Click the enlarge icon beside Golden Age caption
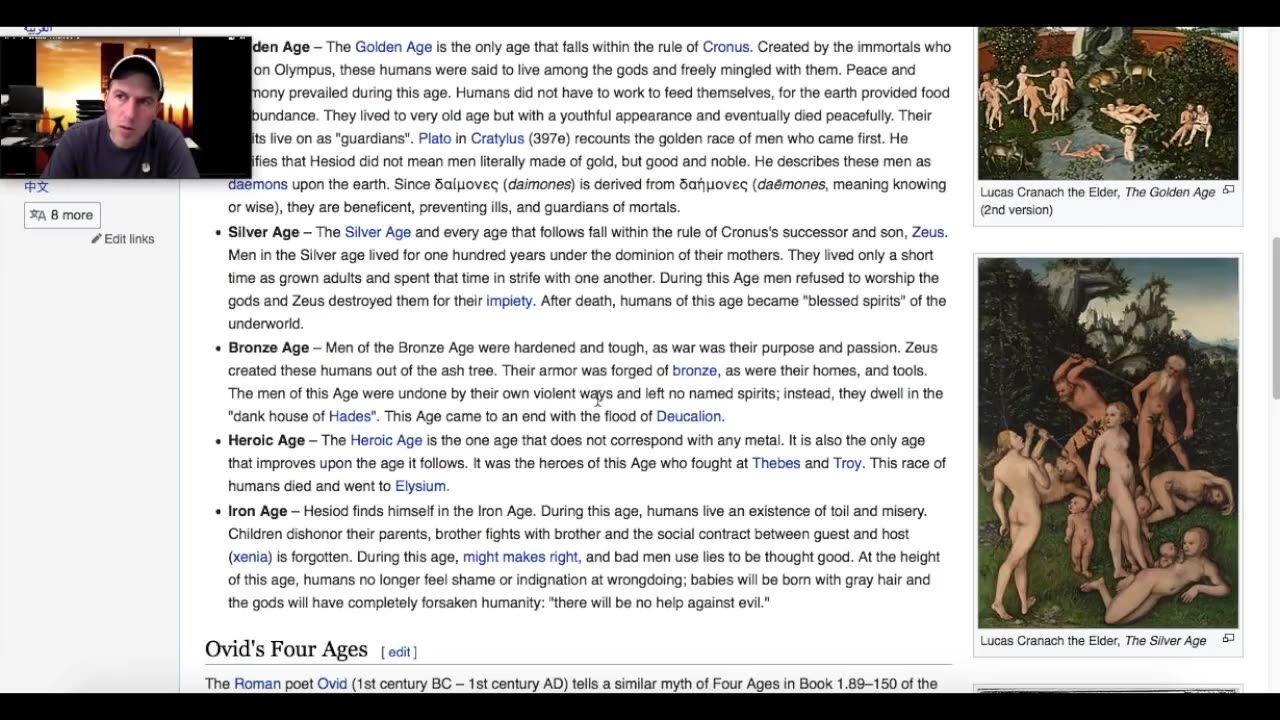This screenshot has height=720, width=1280. coord(1229,190)
